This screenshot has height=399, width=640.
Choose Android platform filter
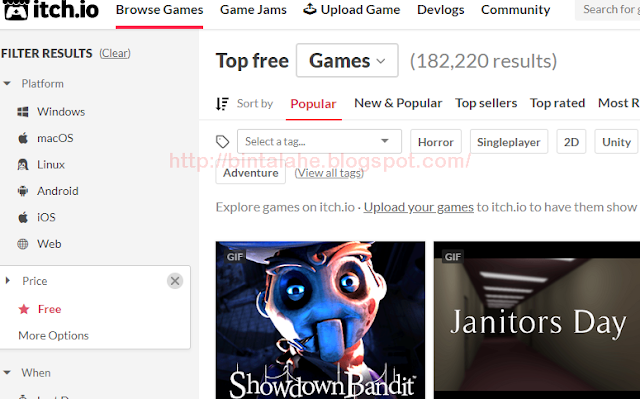58,191
